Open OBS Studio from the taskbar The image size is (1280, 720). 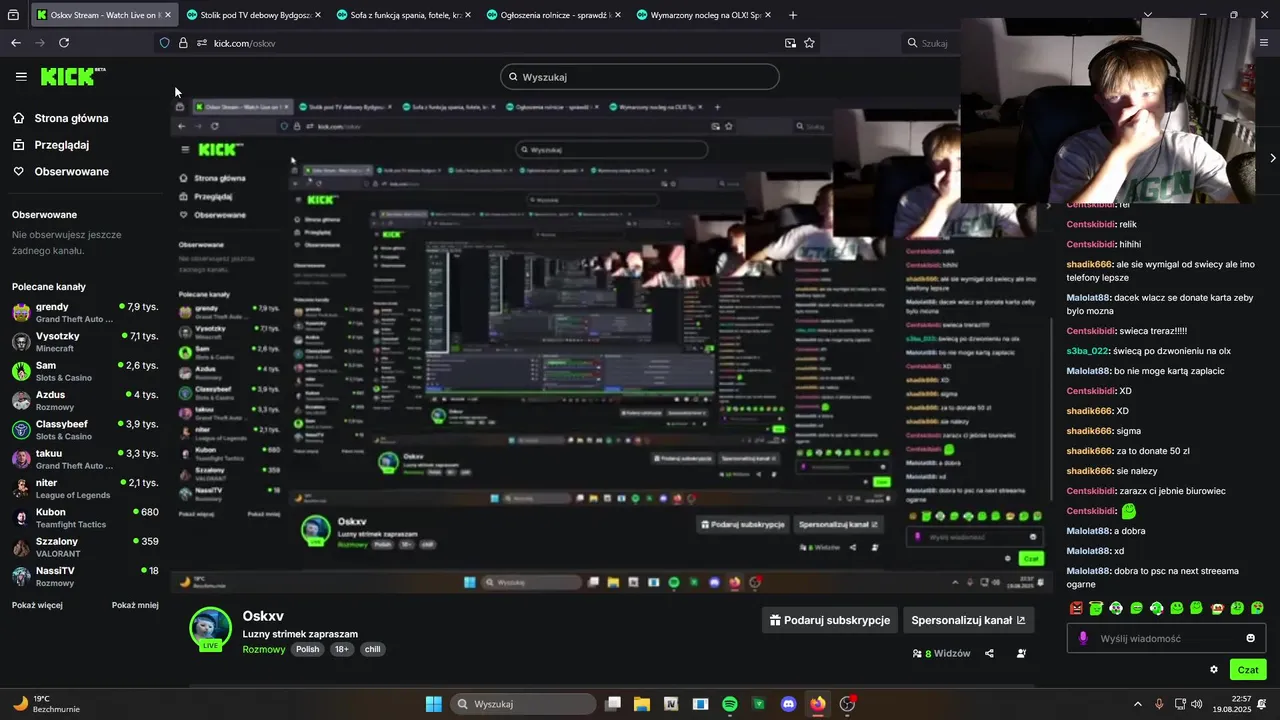pyautogui.click(x=848, y=704)
